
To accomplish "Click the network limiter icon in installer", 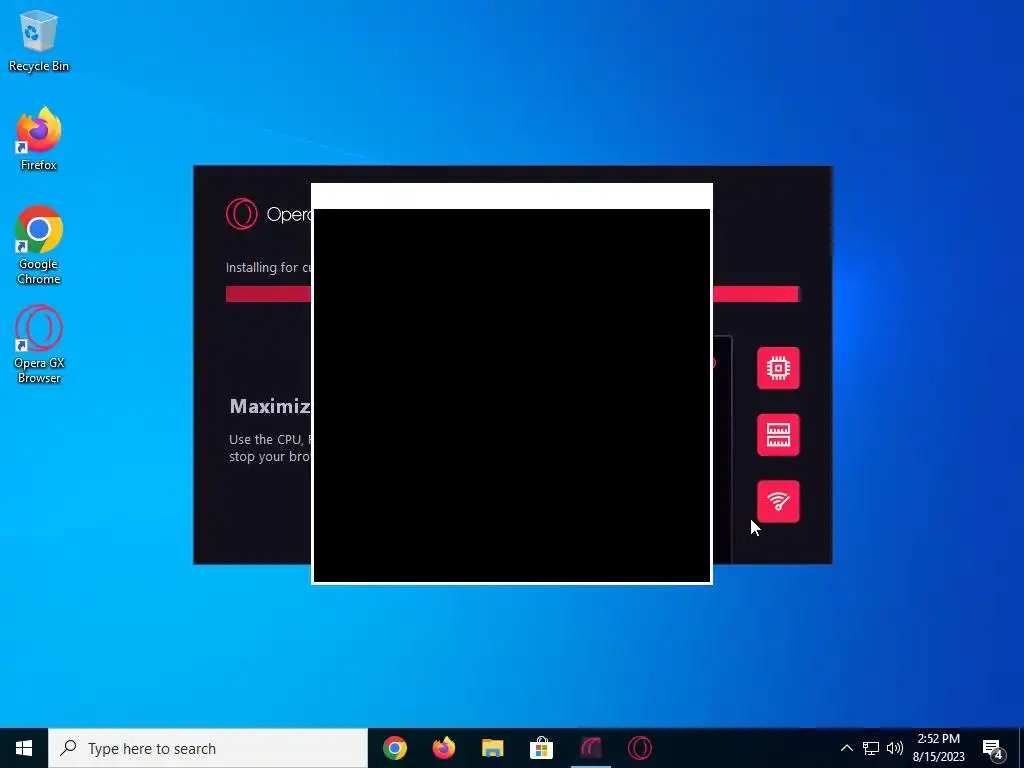I will (778, 502).
